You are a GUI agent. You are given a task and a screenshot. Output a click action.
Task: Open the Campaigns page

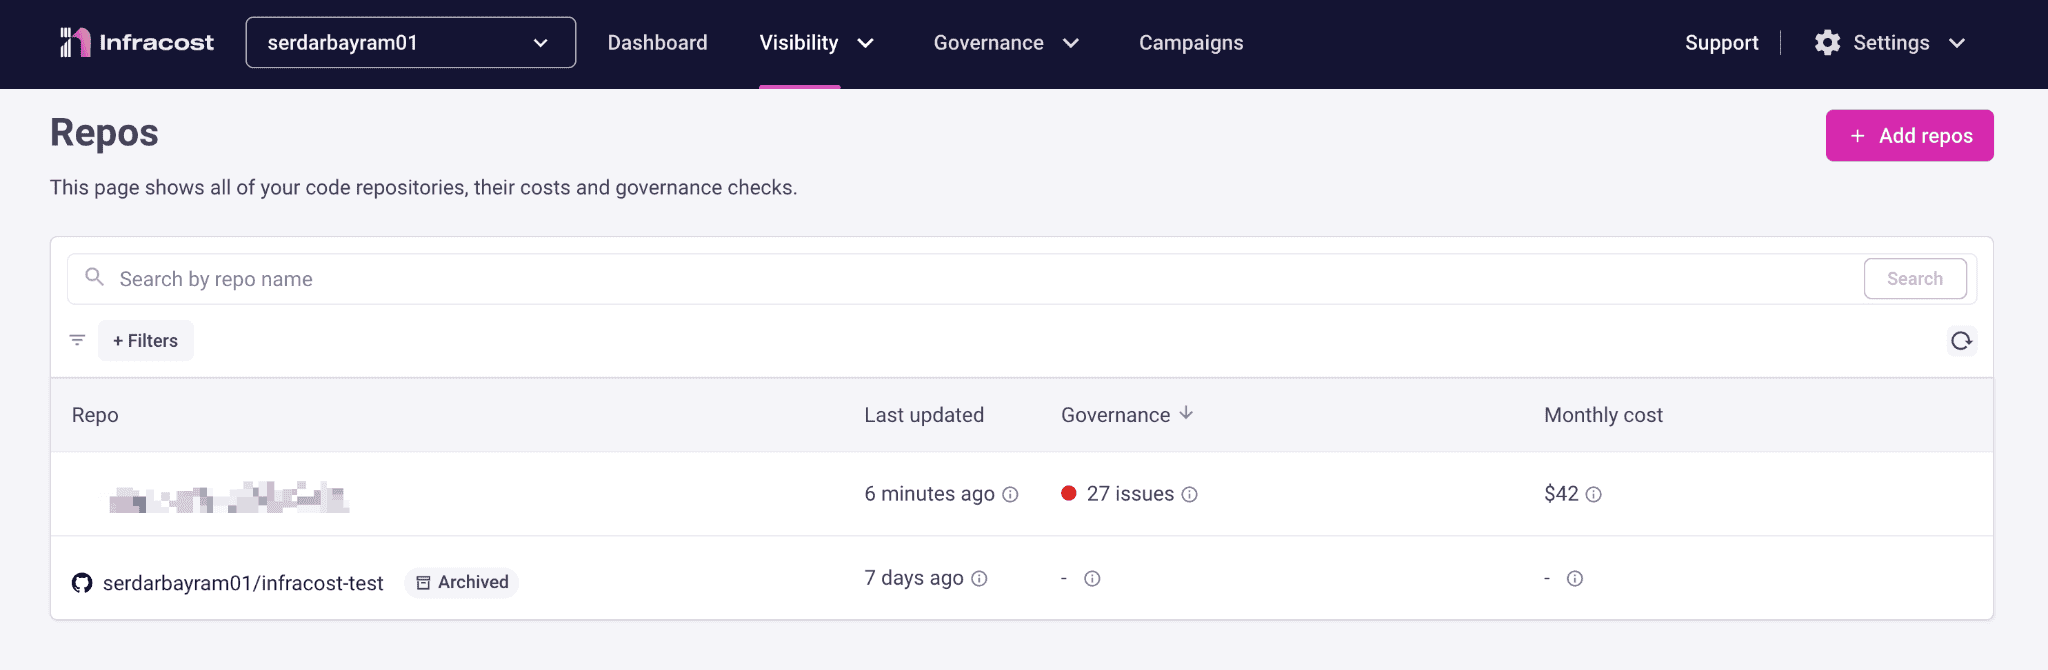tap(1191, 43)
